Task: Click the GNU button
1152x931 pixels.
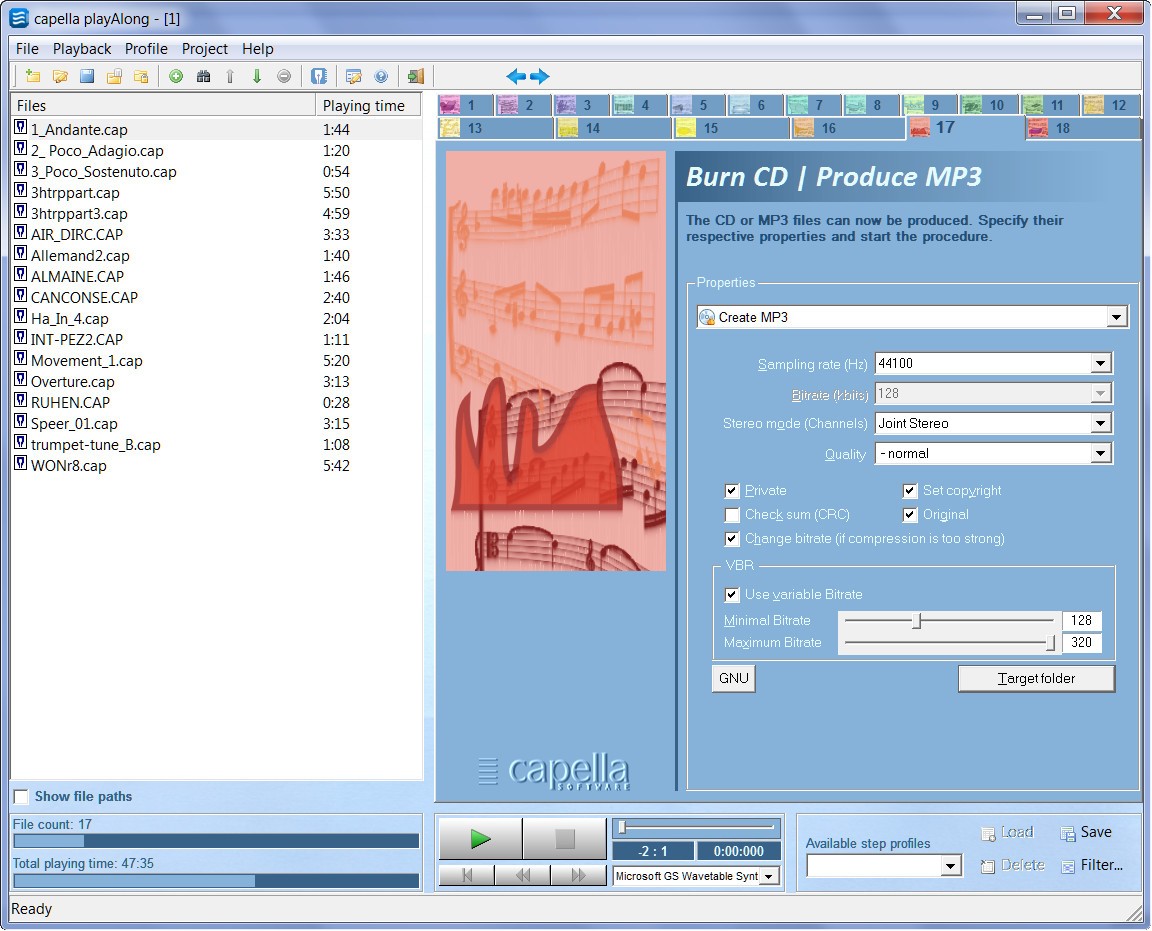Action: pyautogui.click(x=733, y=678)
